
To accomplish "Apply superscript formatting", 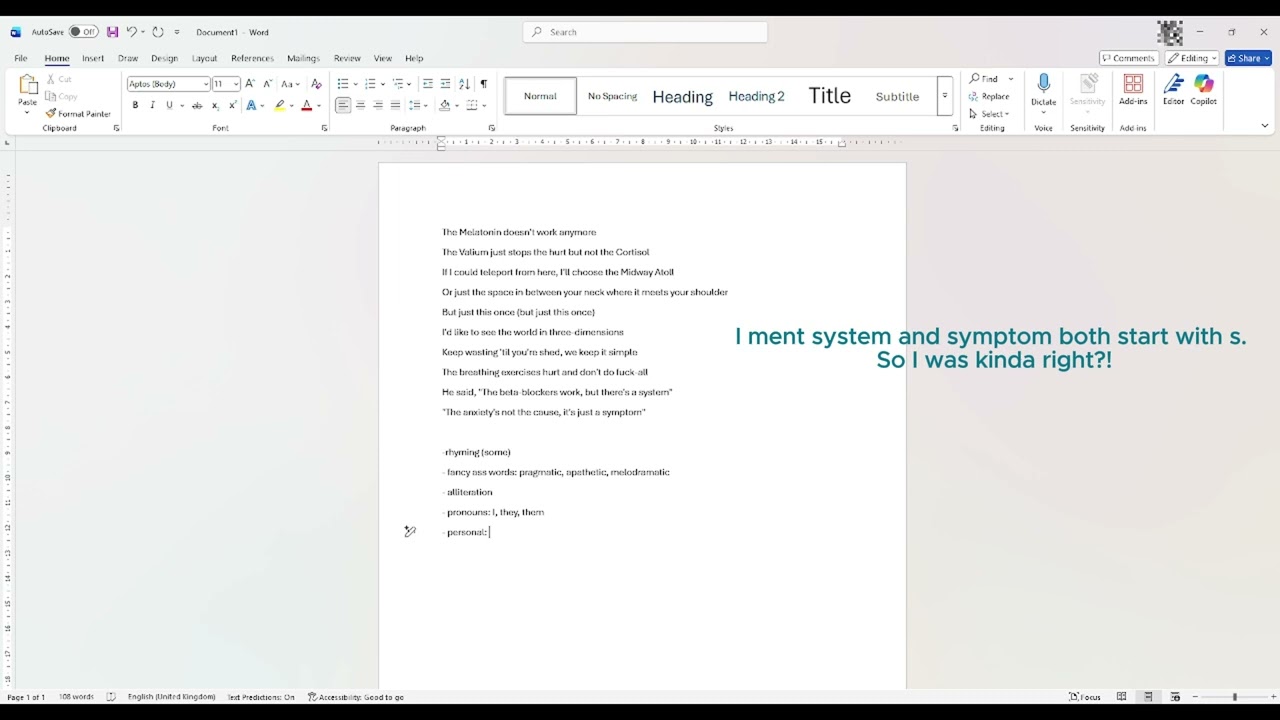I will point(233,105).
